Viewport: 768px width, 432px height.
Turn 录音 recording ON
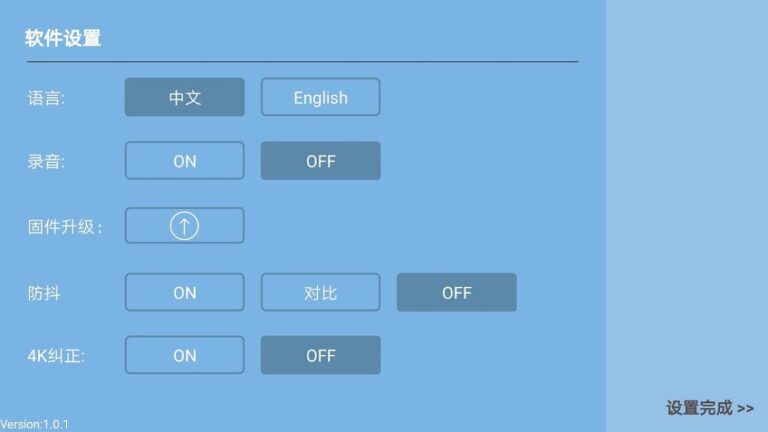point(184,161)
